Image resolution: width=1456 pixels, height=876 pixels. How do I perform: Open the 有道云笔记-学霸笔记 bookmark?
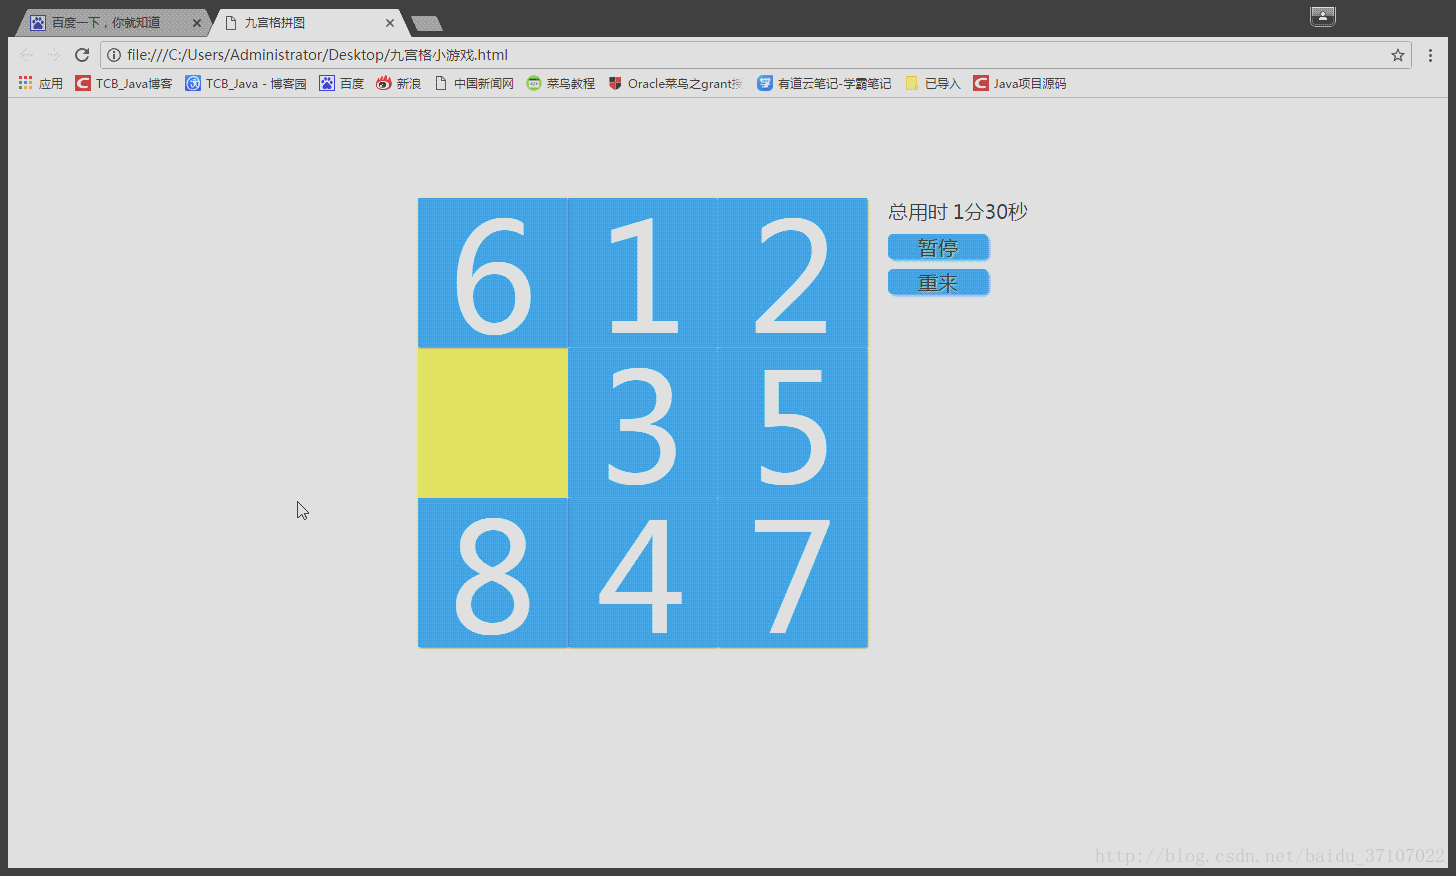pyautogui.click(x=825, y=83)
